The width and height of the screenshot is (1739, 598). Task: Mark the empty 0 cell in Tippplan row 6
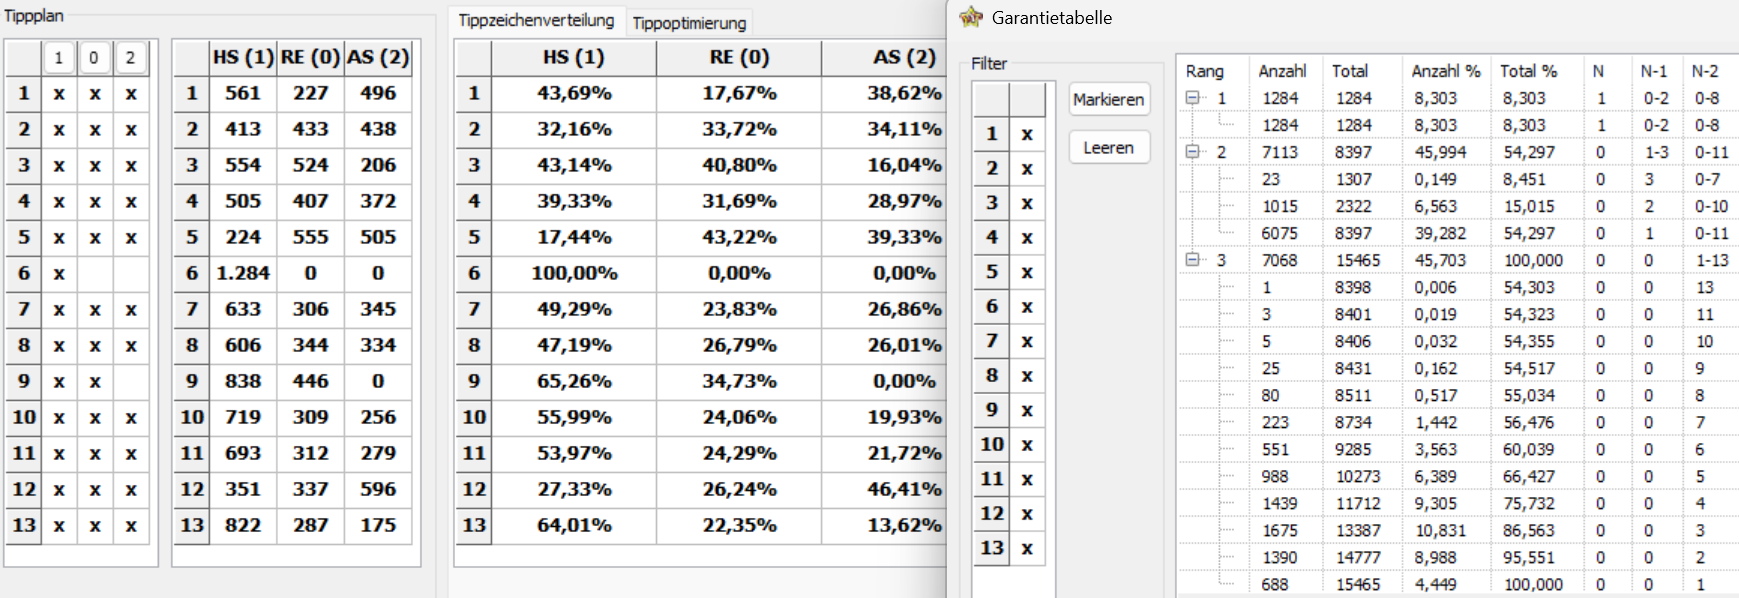pyautogui.click(x=94, y=273)
